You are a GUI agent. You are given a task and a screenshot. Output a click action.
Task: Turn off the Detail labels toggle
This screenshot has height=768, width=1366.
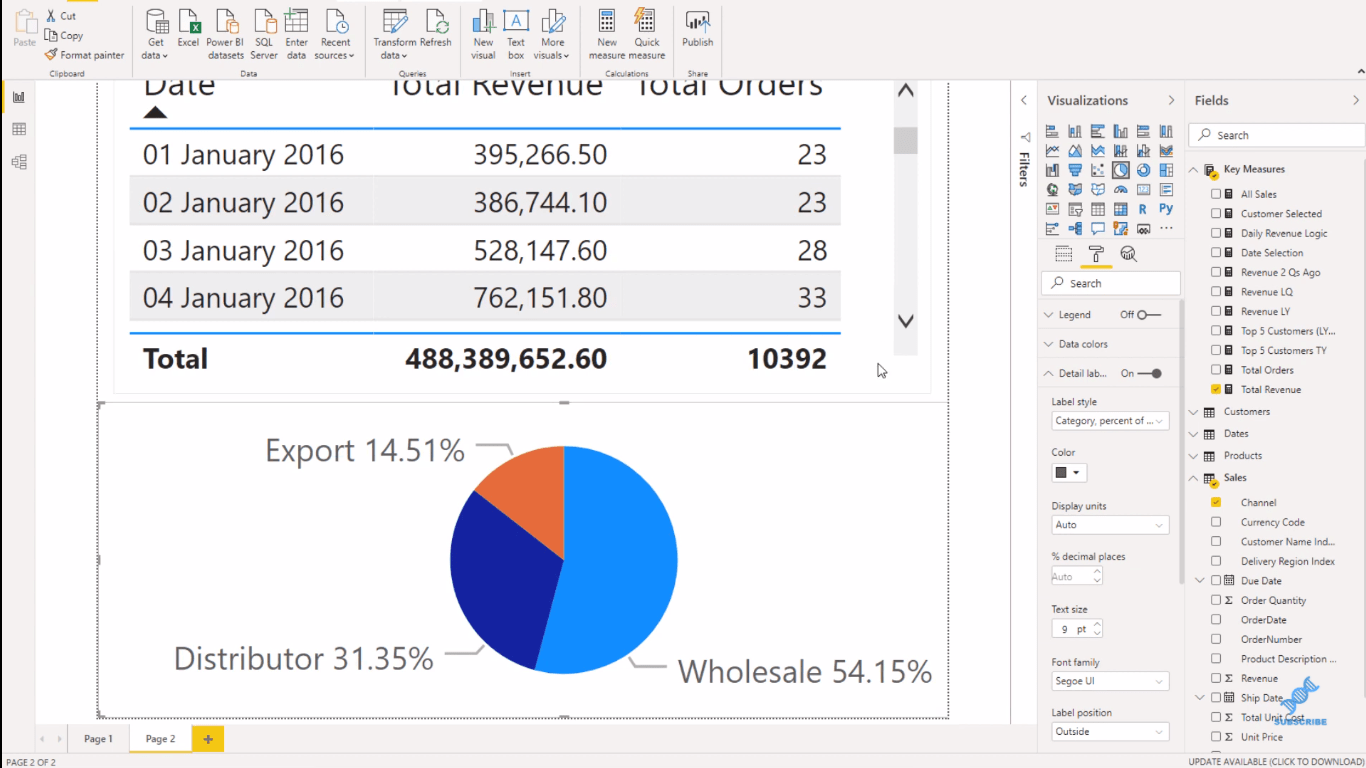[1150, 374]
